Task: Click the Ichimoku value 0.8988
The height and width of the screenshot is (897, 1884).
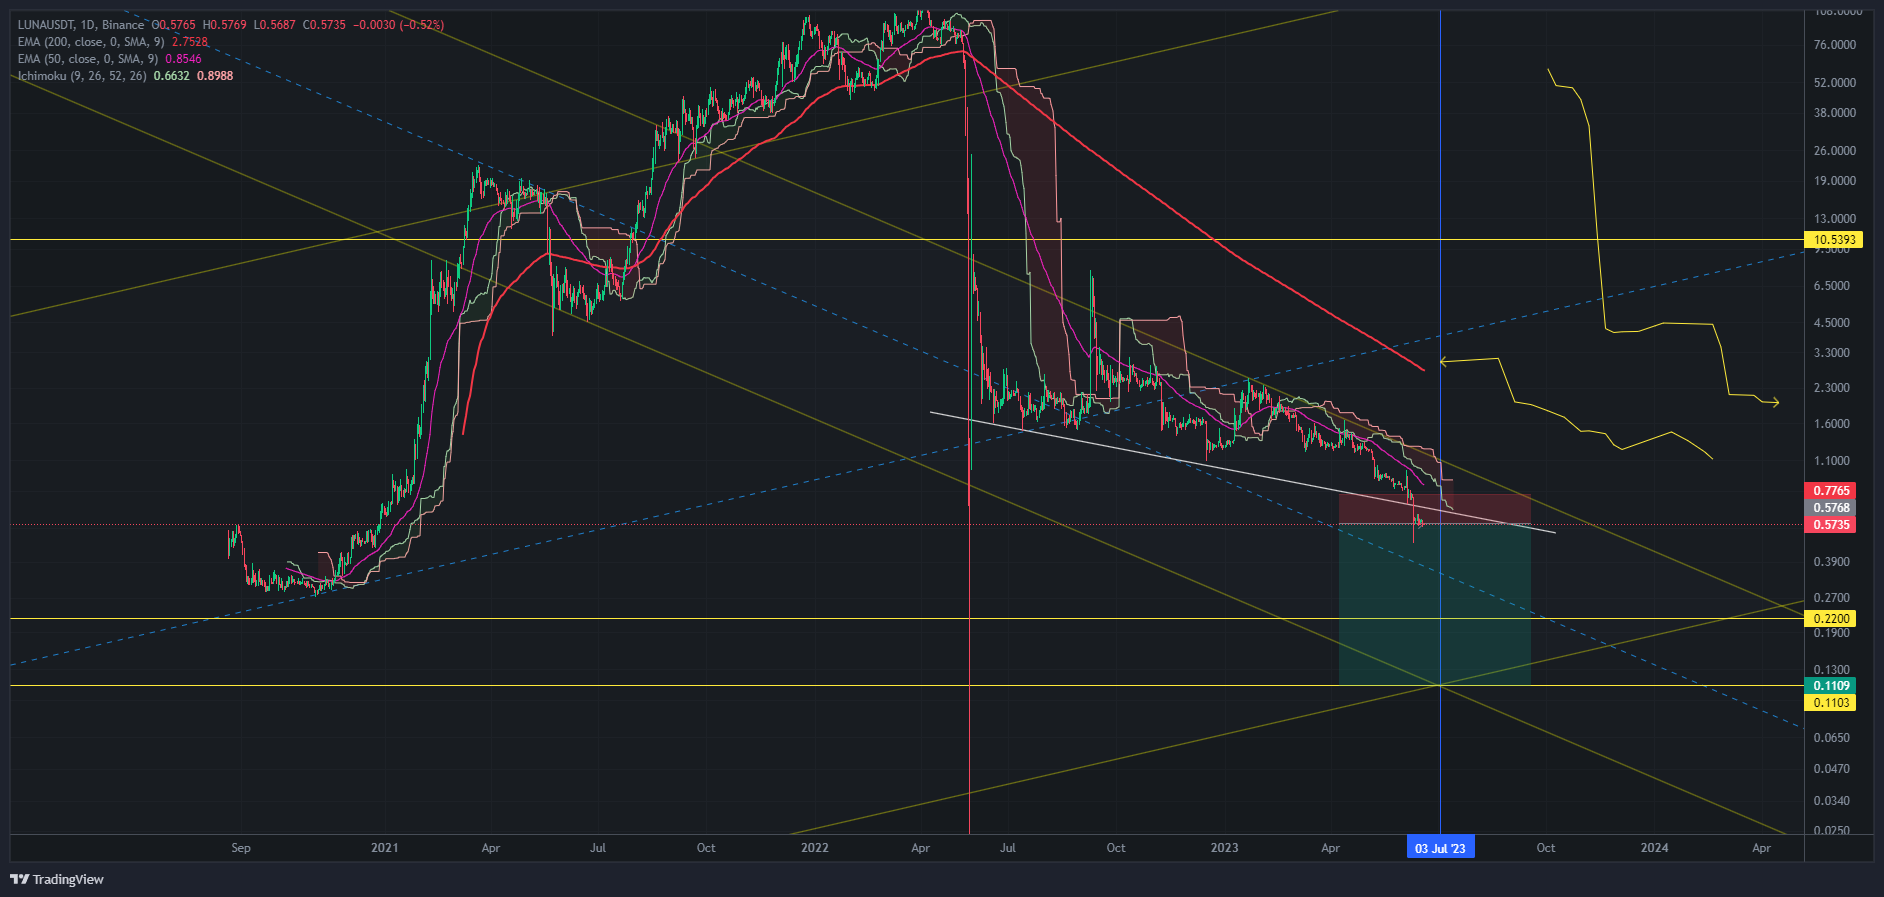Action: [215, 76]
